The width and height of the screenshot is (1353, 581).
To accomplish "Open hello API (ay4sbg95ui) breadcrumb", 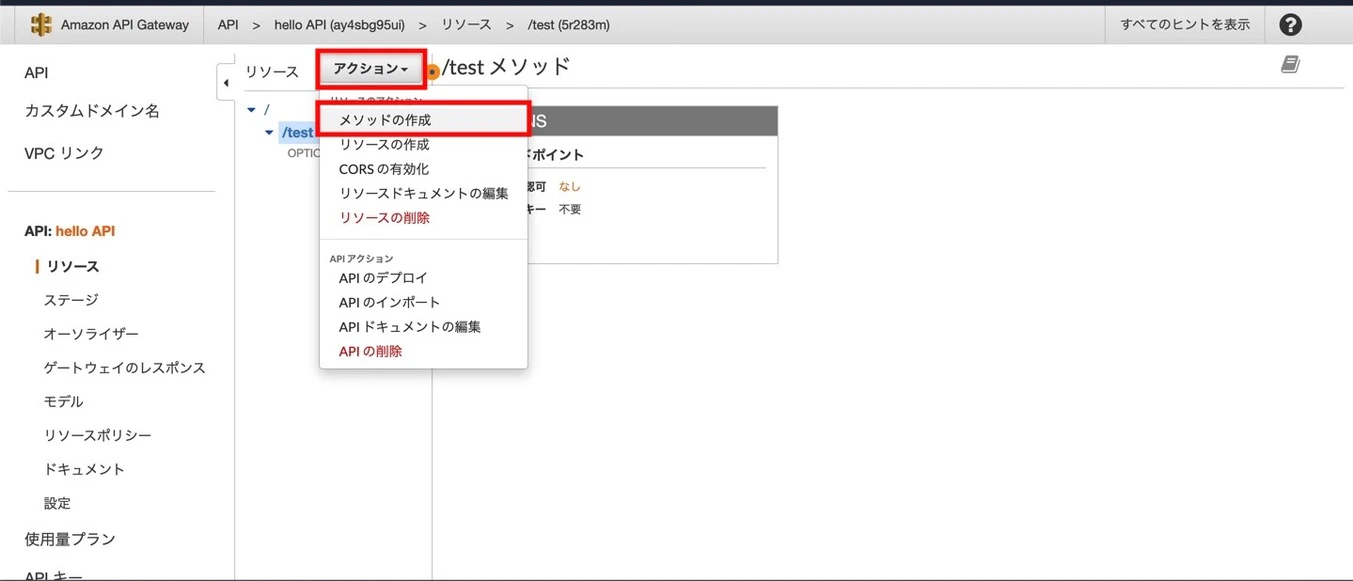I will [339, 25].
